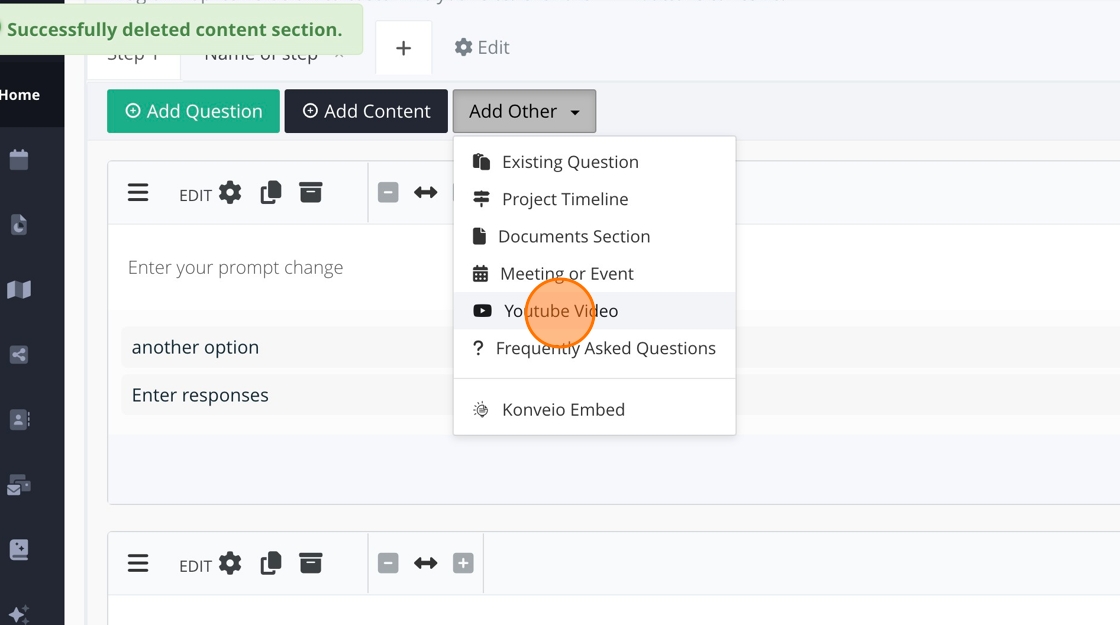Open the map icon in left sidebar
The height and width of the screenshot is (625, 1120).
(19, 290)
